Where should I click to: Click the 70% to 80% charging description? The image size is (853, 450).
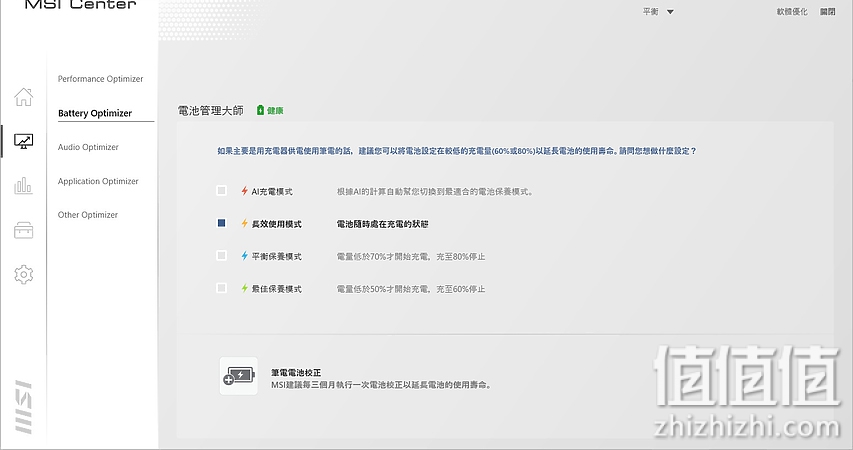[411, 256]
